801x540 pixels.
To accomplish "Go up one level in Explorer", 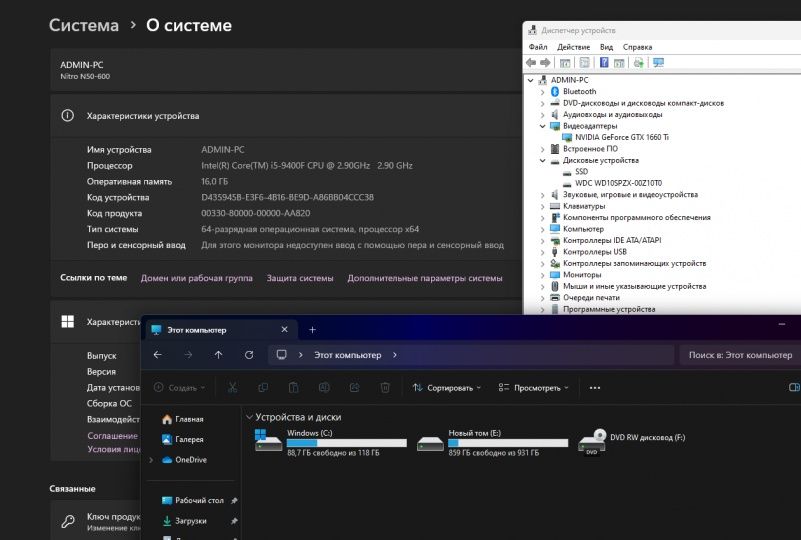I will coord(219,355).
